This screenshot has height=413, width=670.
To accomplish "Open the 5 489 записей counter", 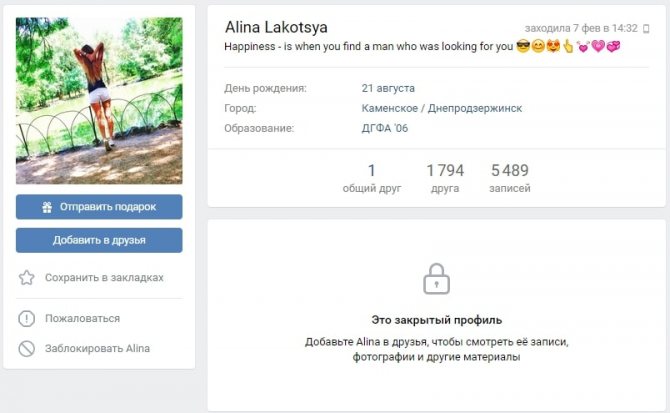I will tap(510, 178).
